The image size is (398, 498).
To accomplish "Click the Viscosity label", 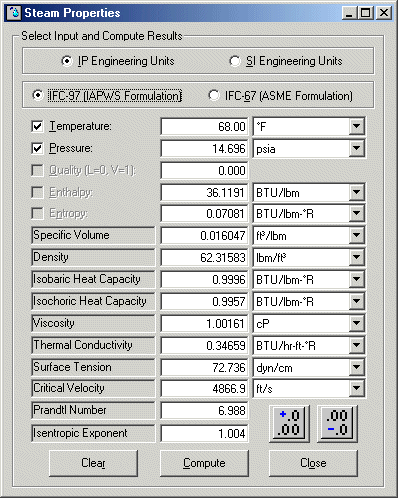I will coord(93,323).
